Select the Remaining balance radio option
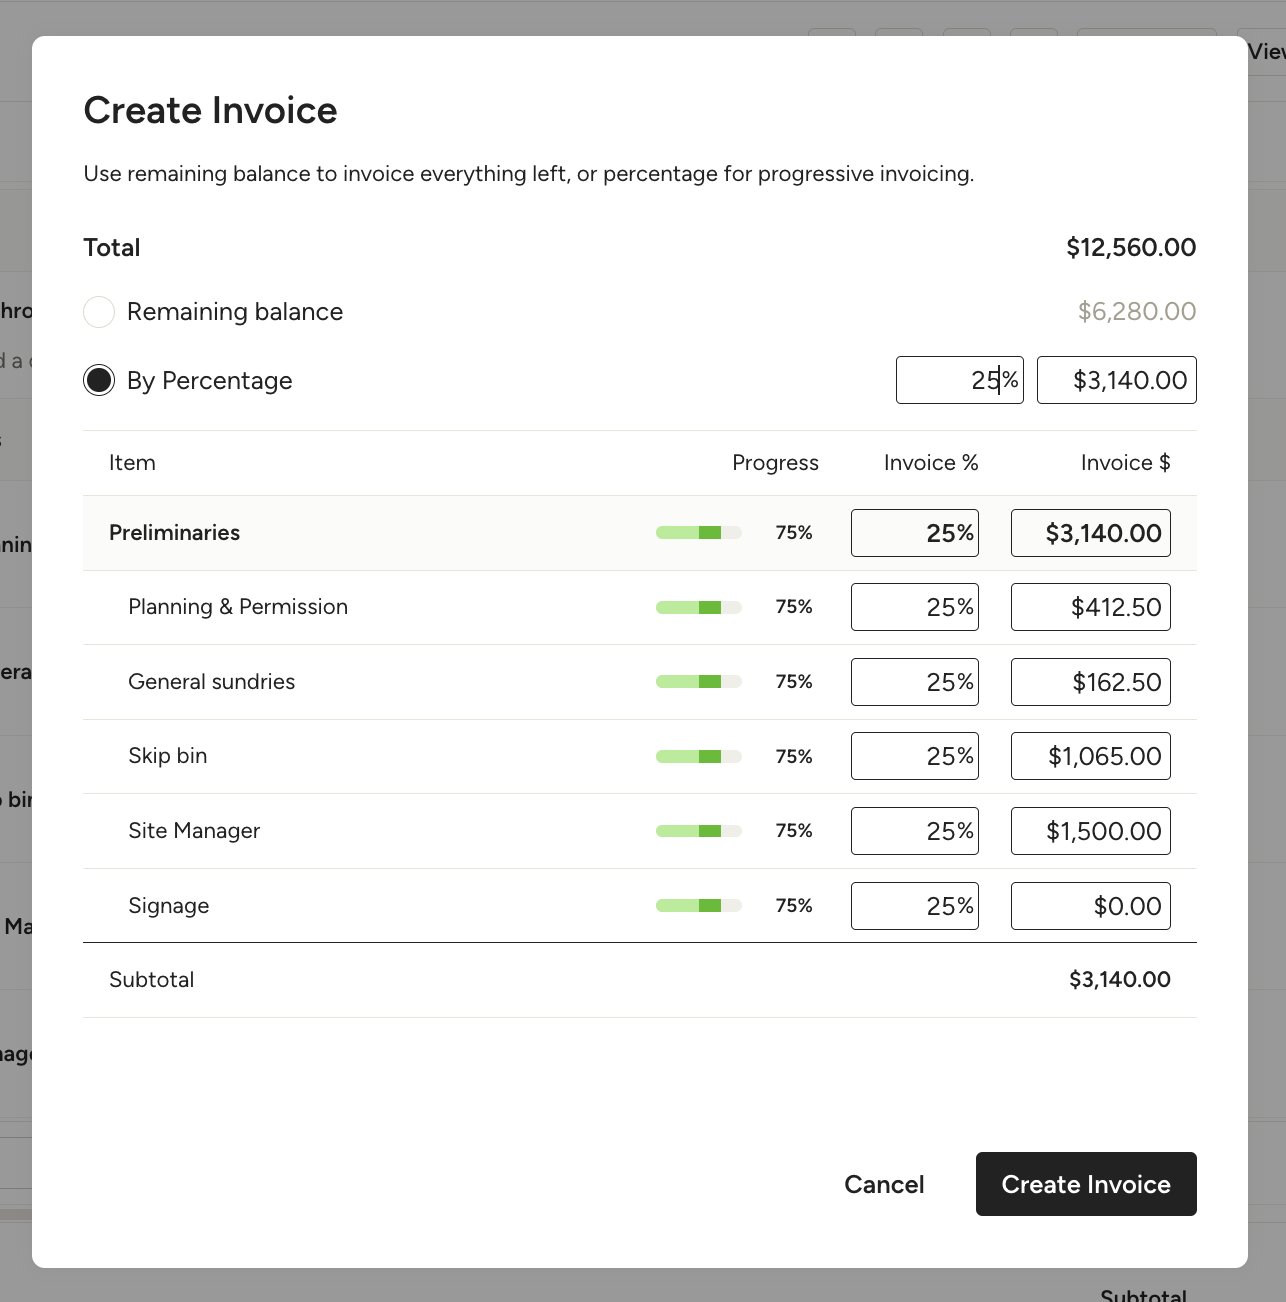Image resolution: width=1286 pixels, height=1302 pixels. click(x=99, y=312)
